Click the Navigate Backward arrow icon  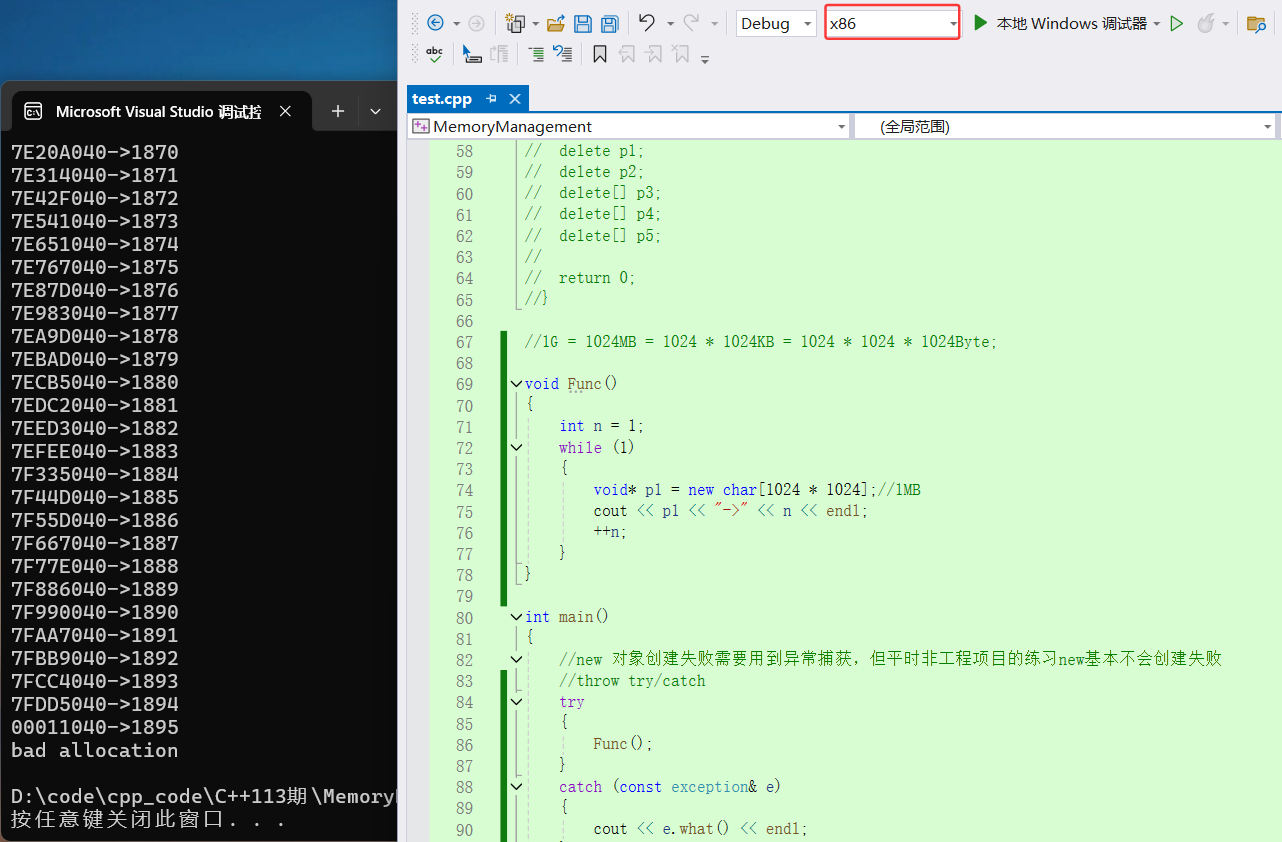[x=435, y=23]
